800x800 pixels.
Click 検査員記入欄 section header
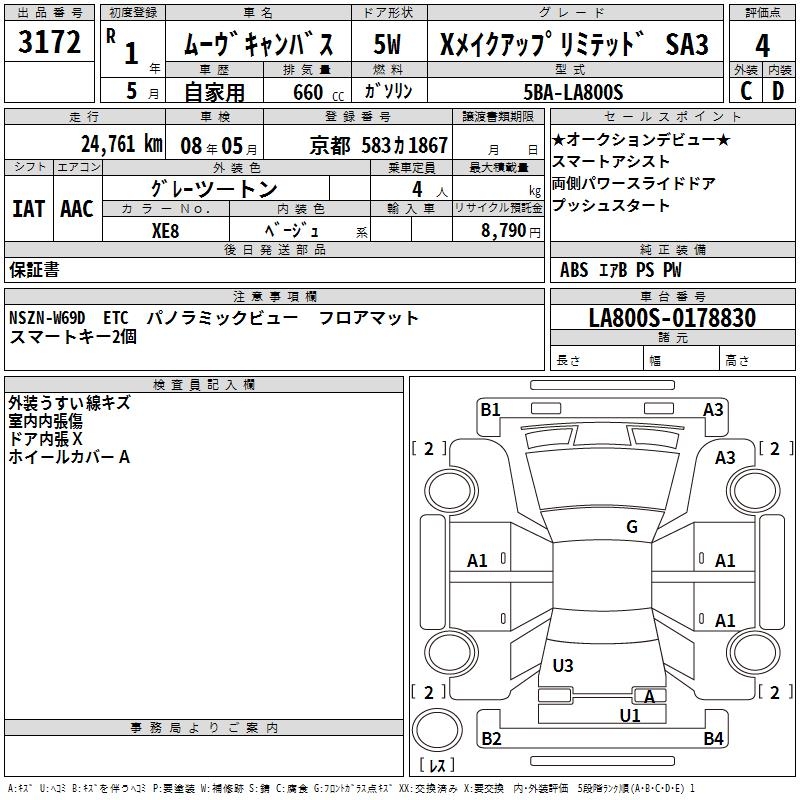pos(204,385)
